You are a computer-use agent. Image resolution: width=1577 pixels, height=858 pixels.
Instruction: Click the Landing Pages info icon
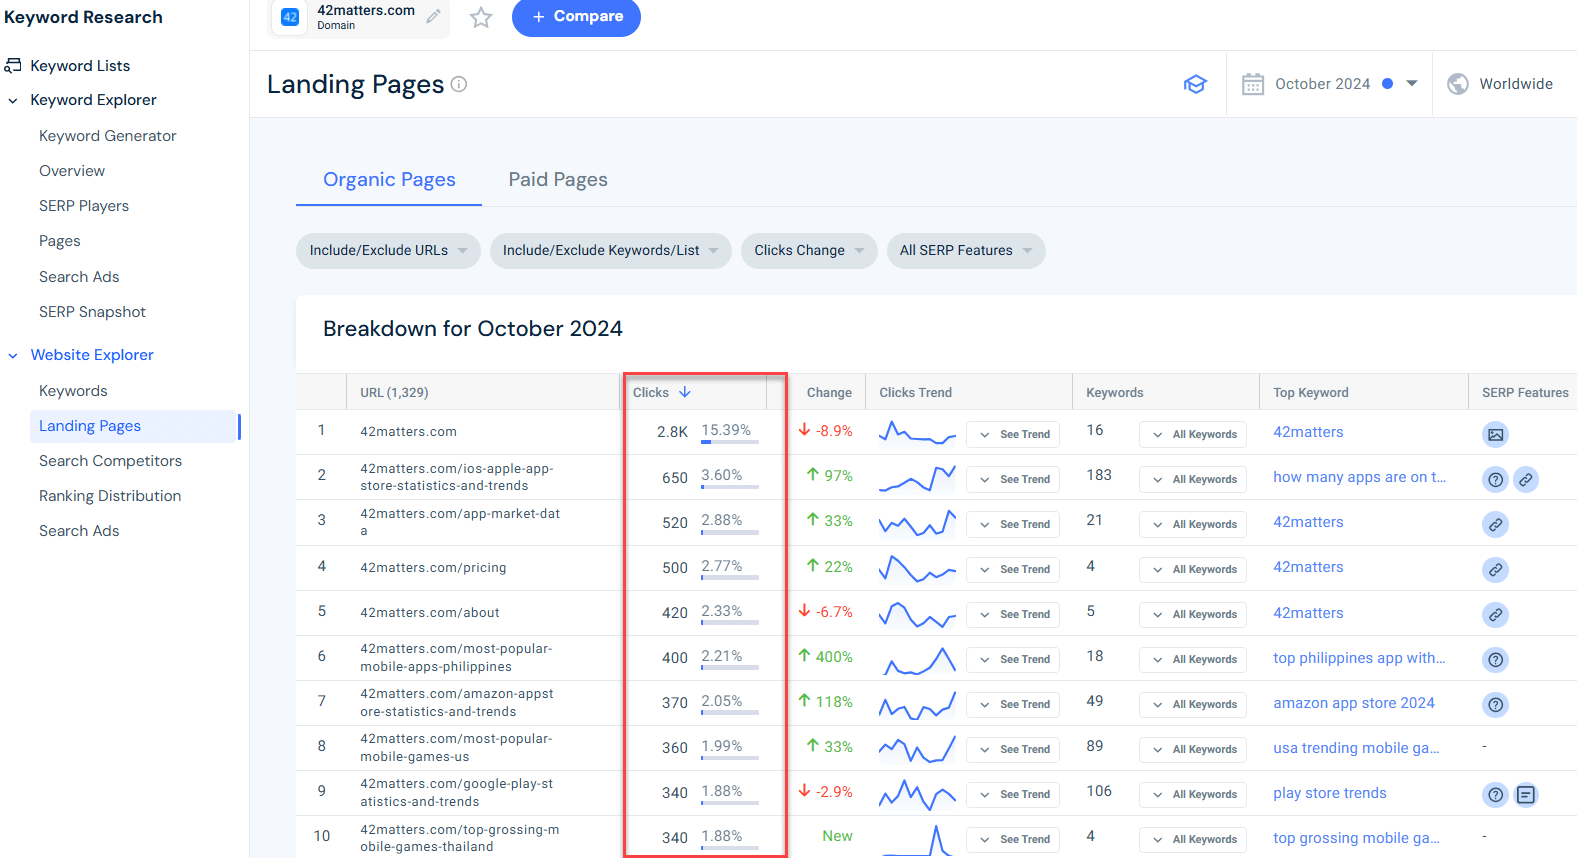point(459,84)
